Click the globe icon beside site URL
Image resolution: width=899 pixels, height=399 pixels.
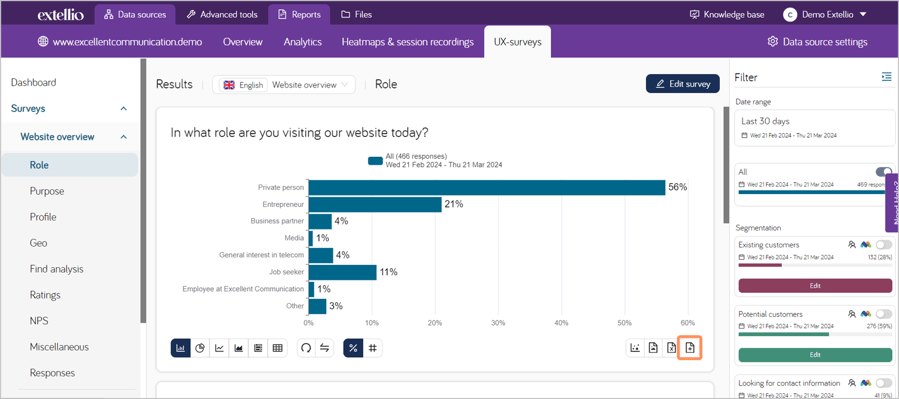tap(43, 42)
